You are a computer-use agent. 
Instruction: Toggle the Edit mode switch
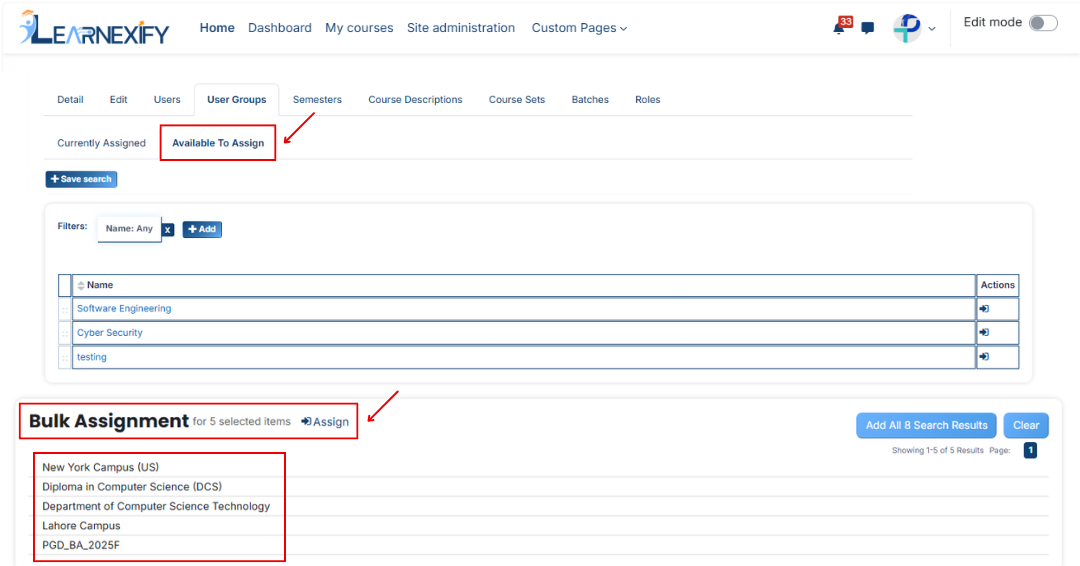[x=1043, y=23]
